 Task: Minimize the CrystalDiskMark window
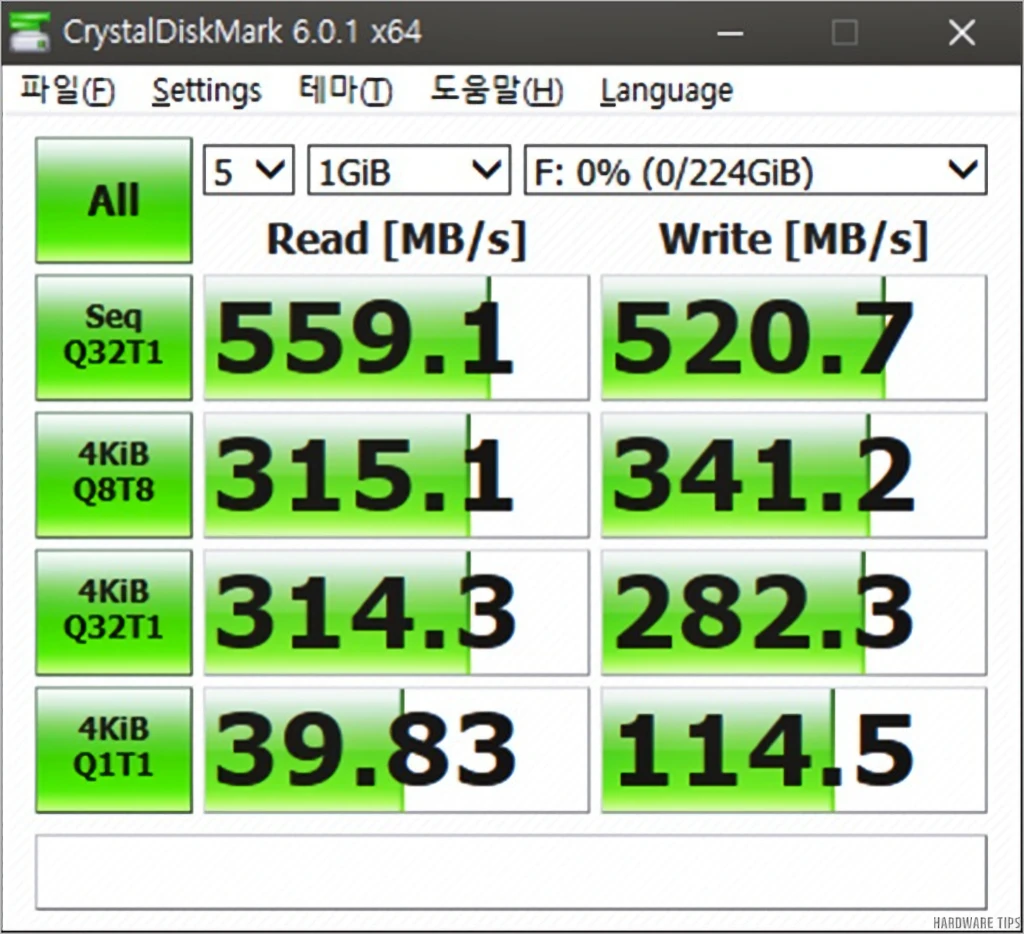click(x=730, y=33)
